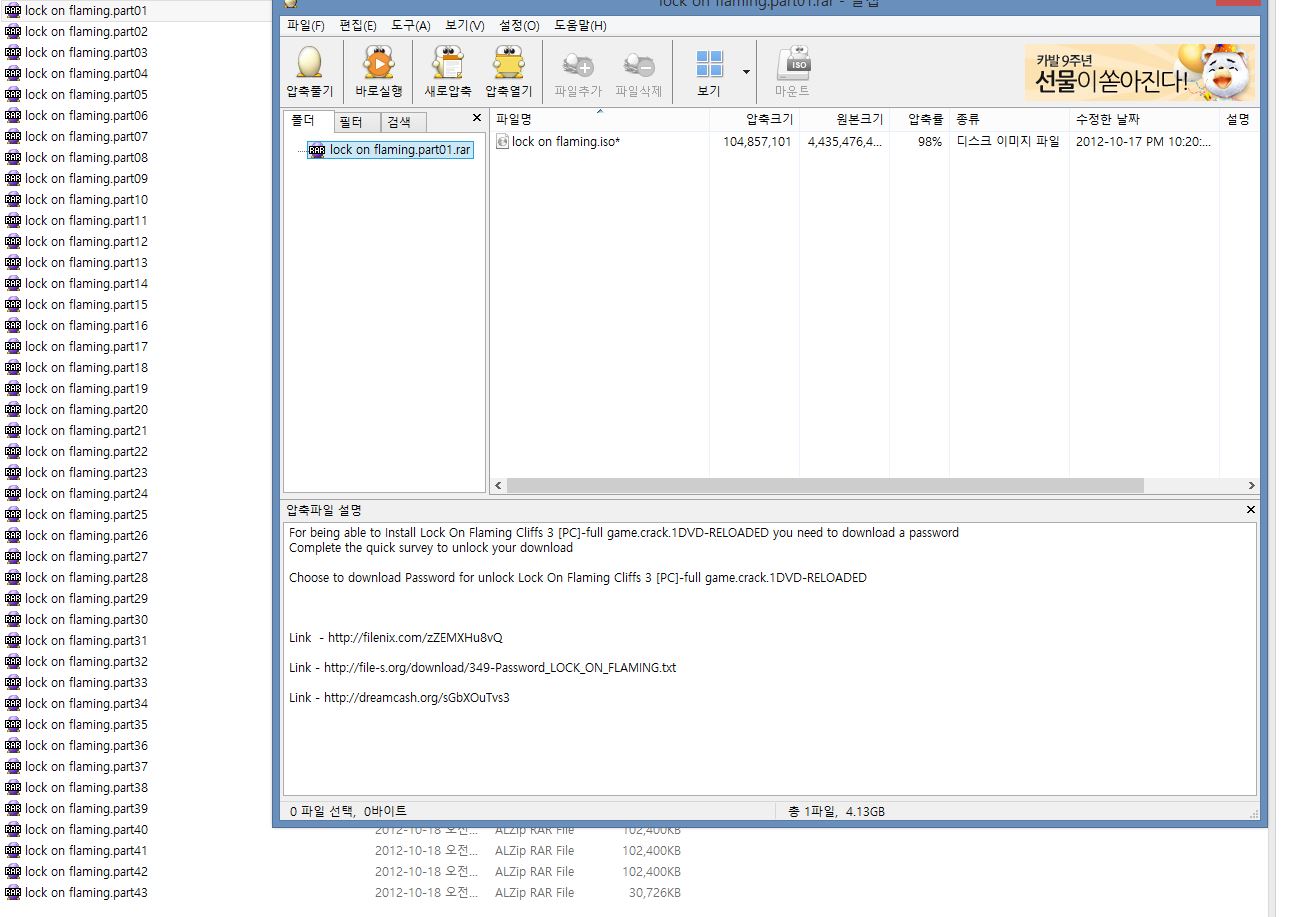Sort by 종류 column header

[x=1009, y=119]
